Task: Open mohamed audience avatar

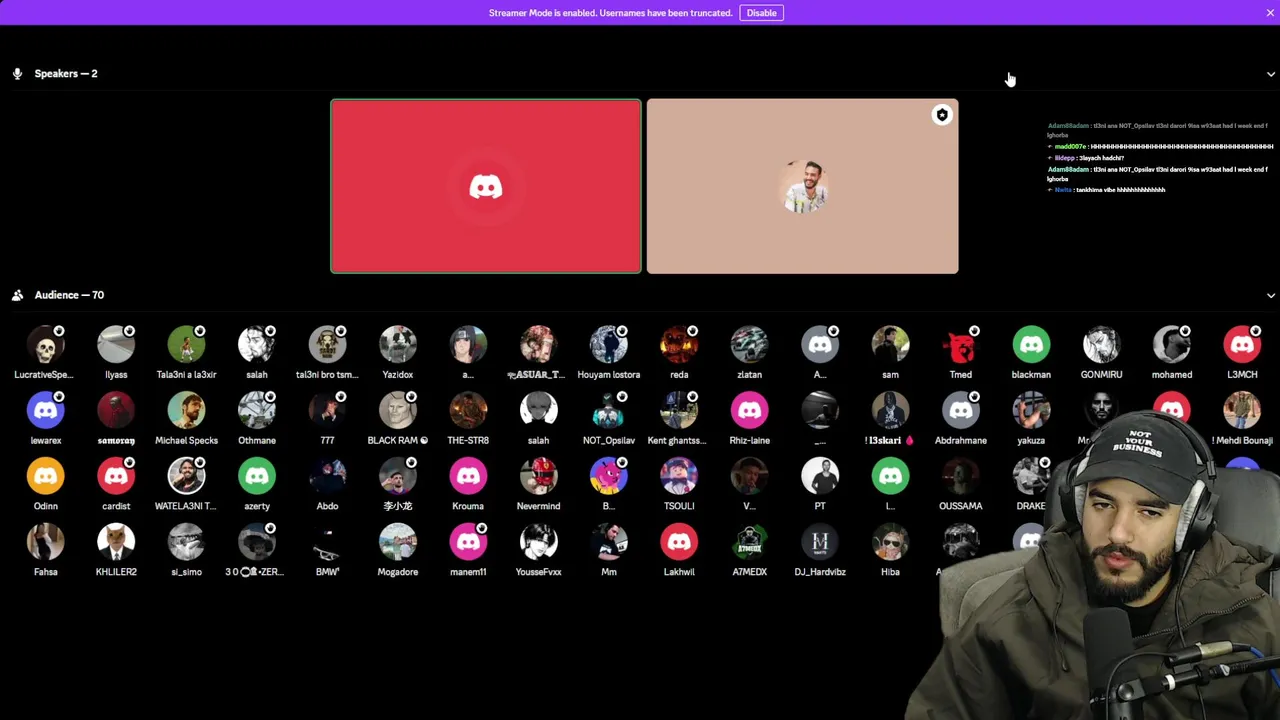Action: pyautogui.click(x=1172, y=345)
